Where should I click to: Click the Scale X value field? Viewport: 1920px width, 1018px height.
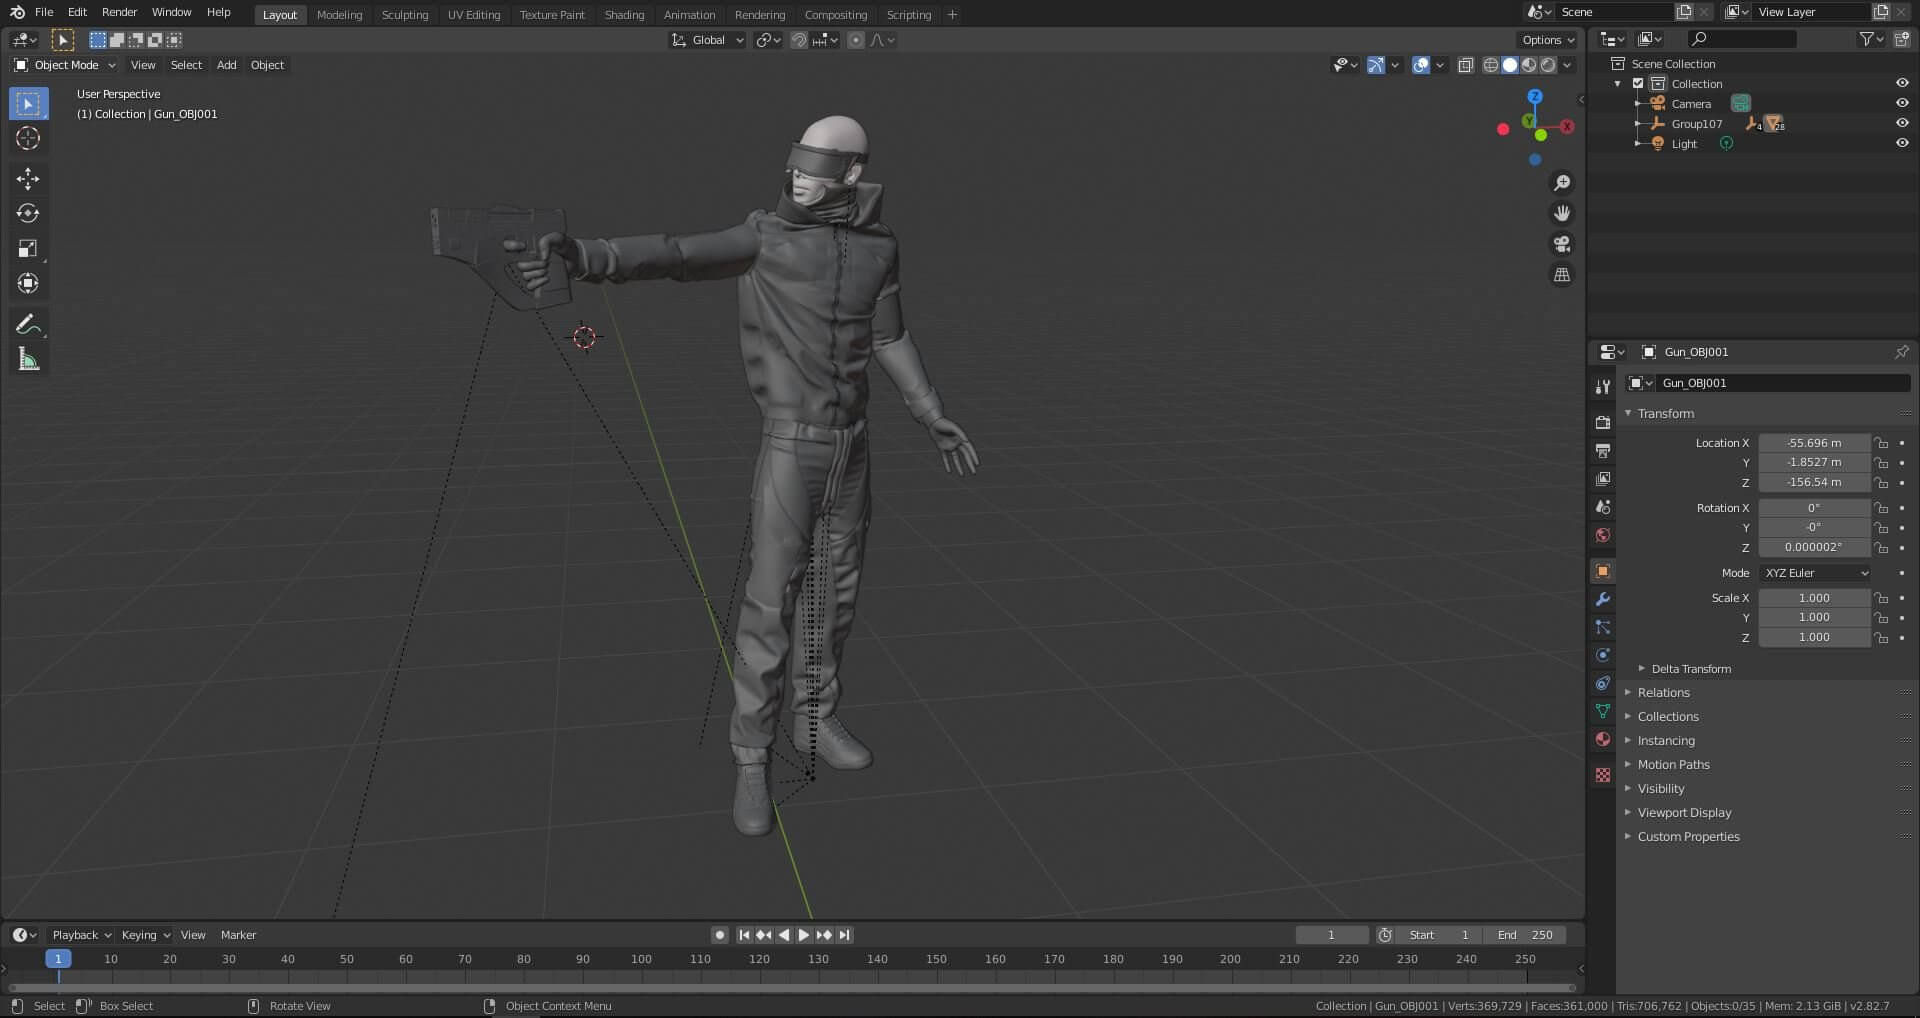pyautogui.click(x=1814, y=598)
